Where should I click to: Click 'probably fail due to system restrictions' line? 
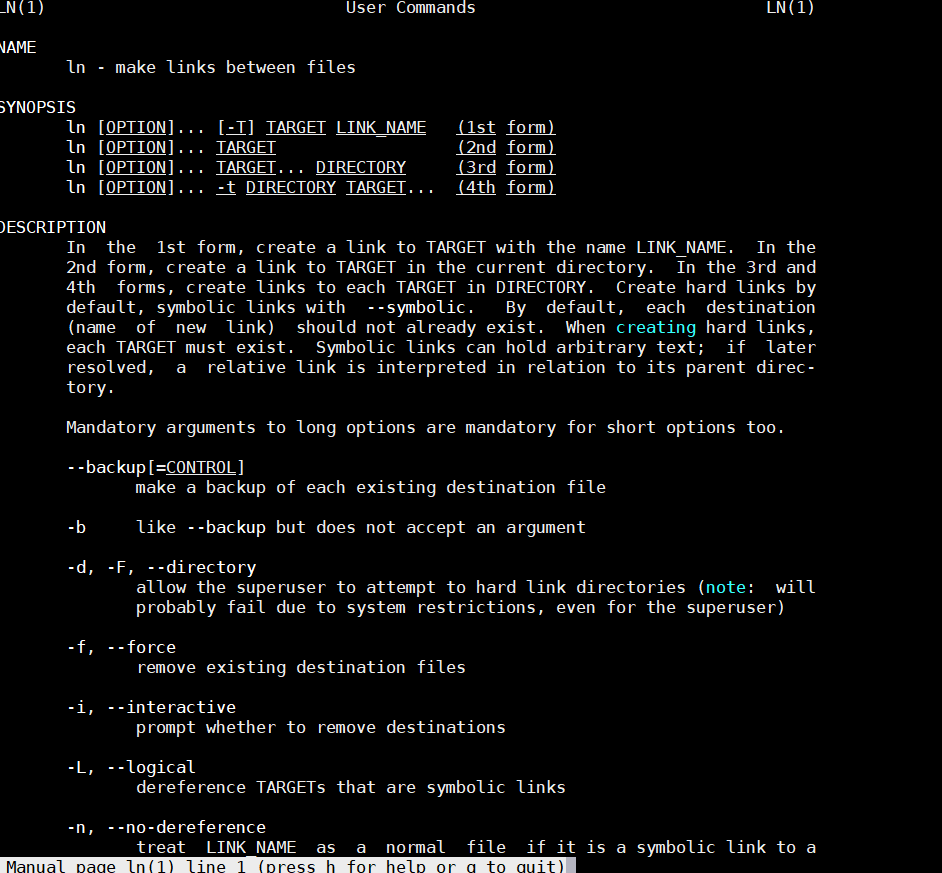[x=460, y=608]
